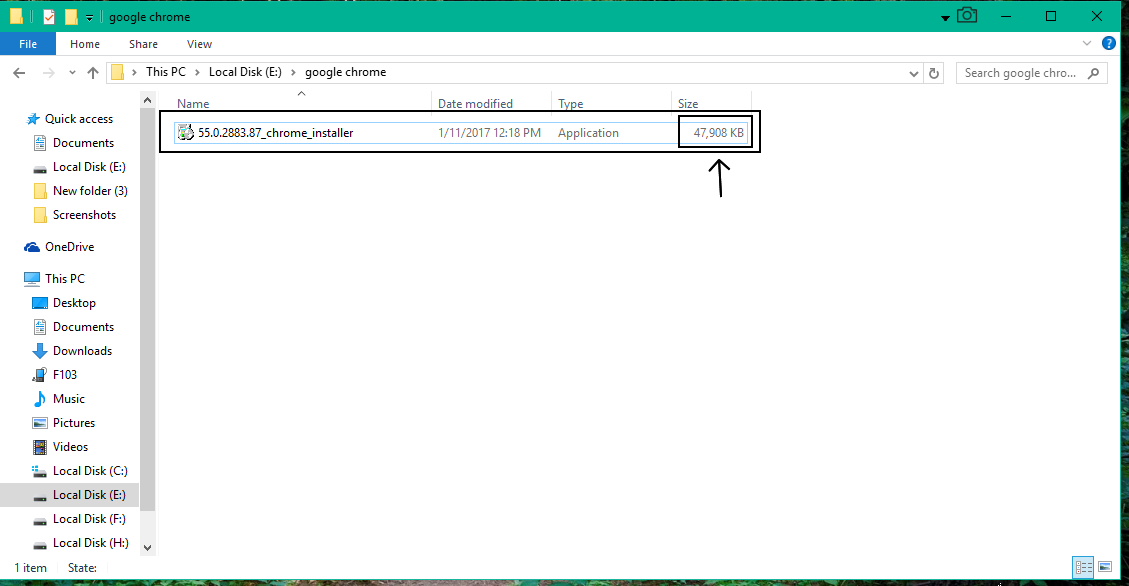Select the Downloads folder in the sidebar
This screenshot has width=1129, height=586.
click(83, 350)
